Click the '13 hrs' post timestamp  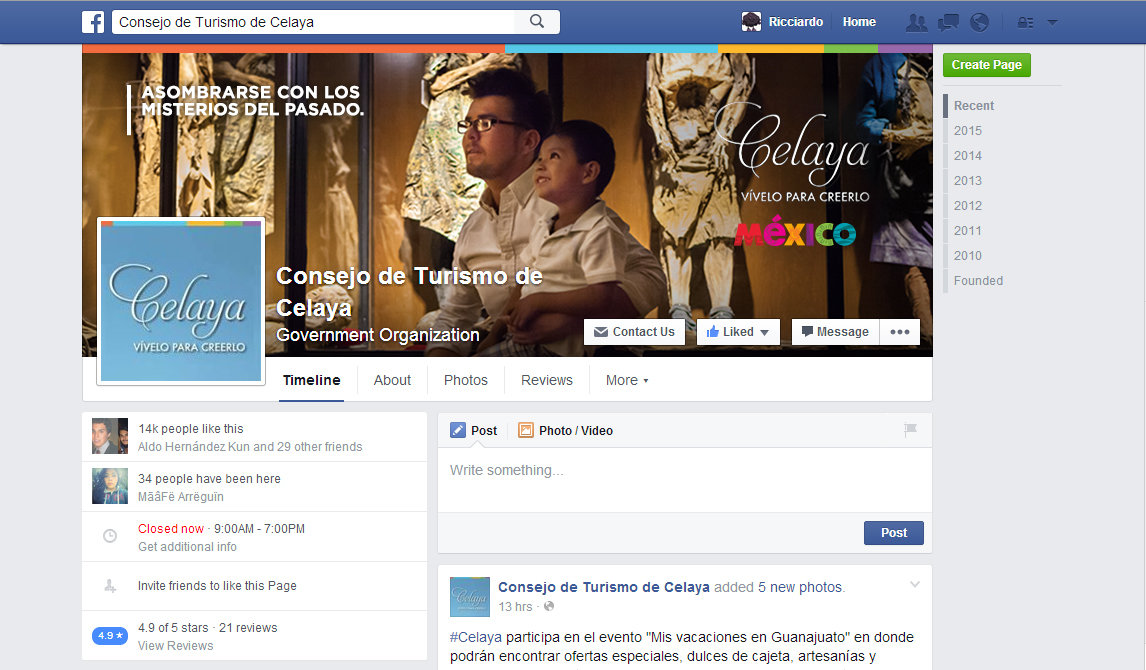515,606
